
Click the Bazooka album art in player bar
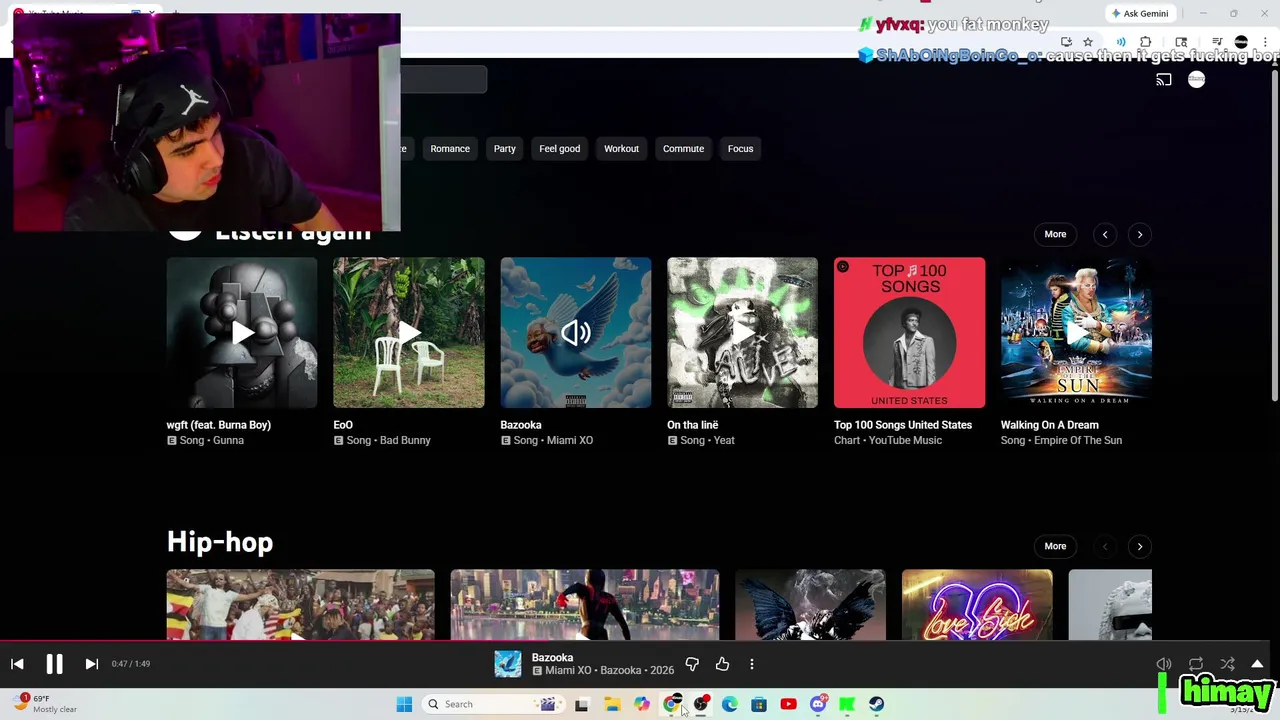click(508, 664)
